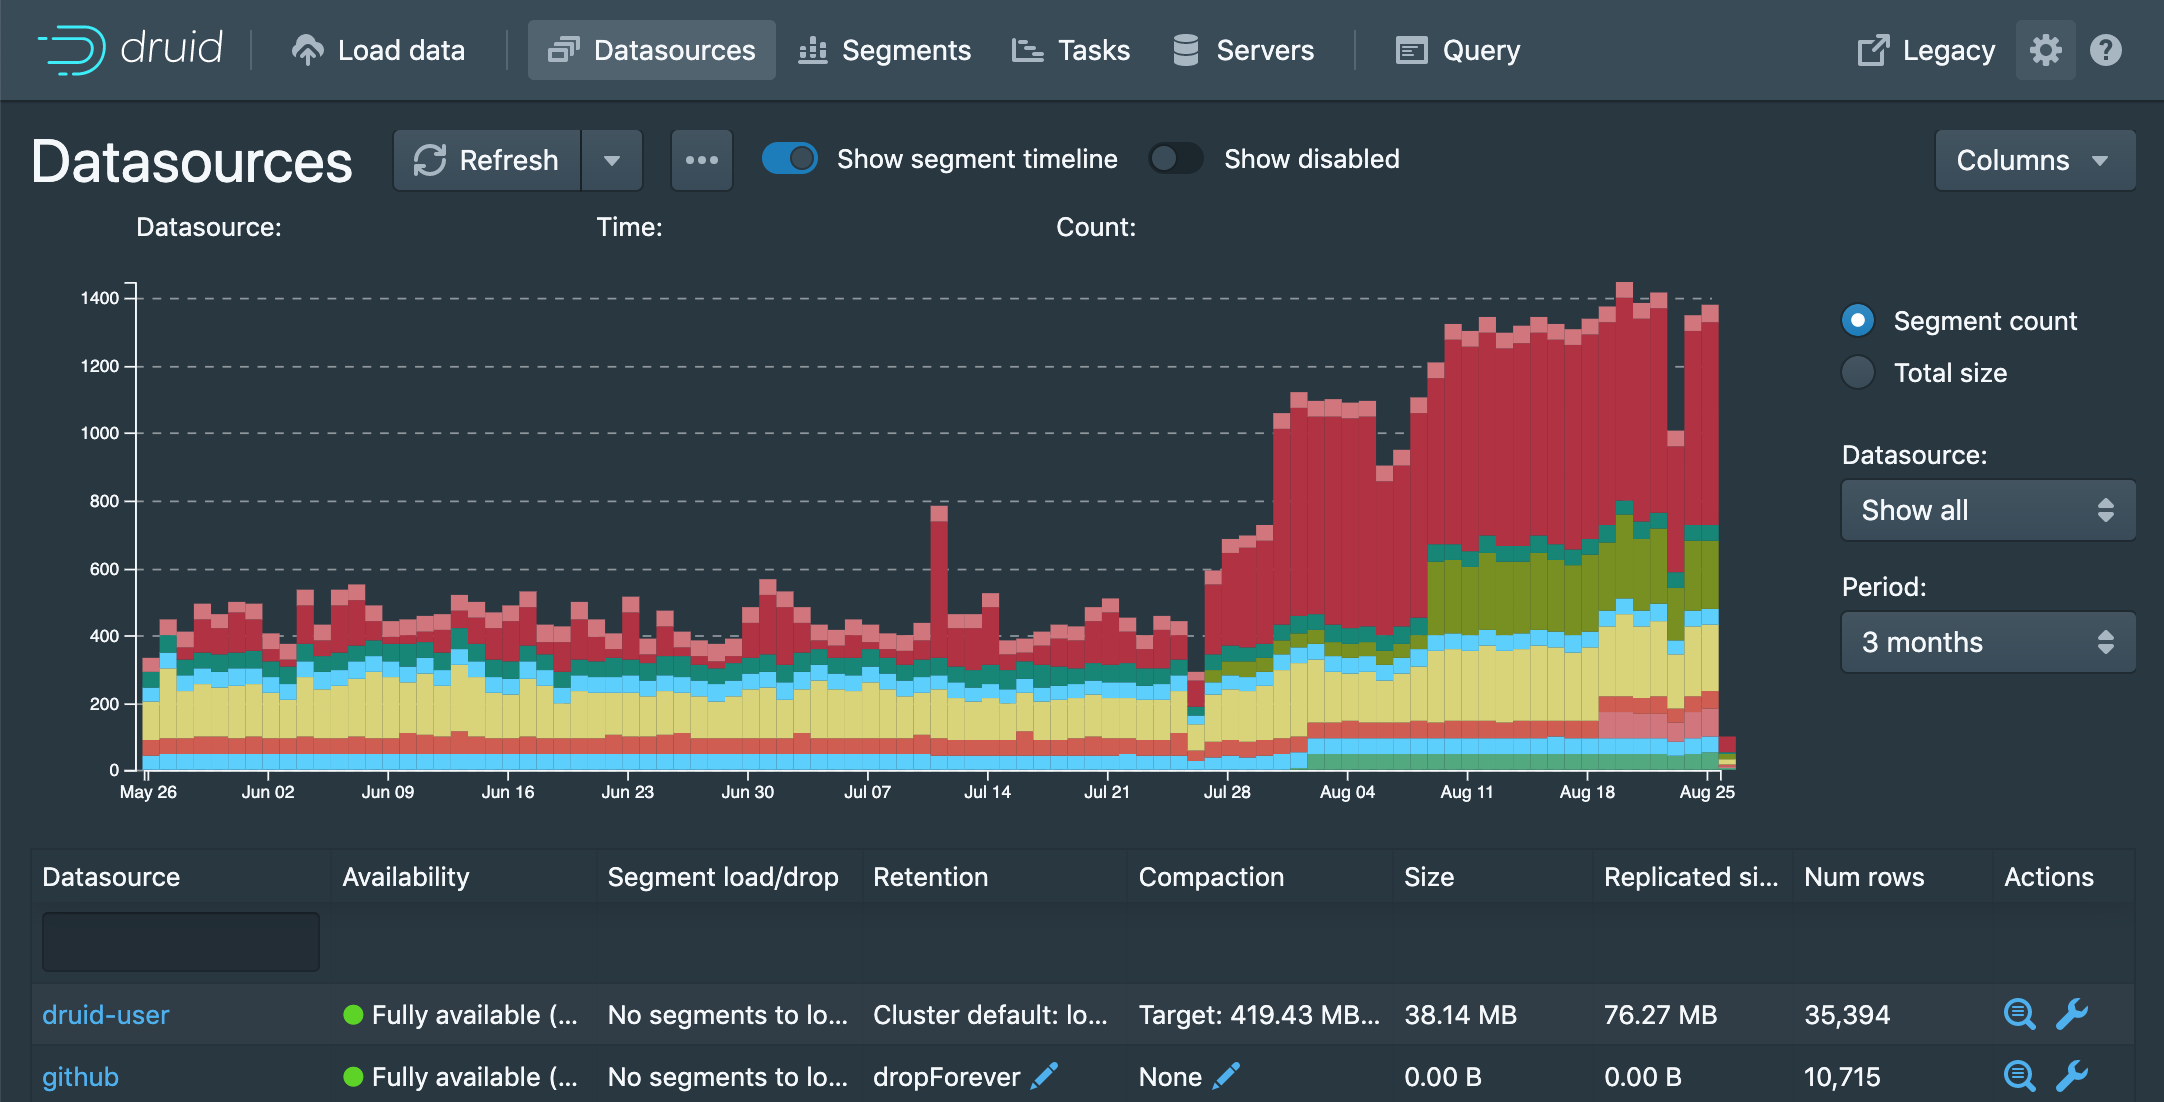This screenshot has height=1102, width=2164.
Task: Select the Total size radio button
Action: 1858,373
